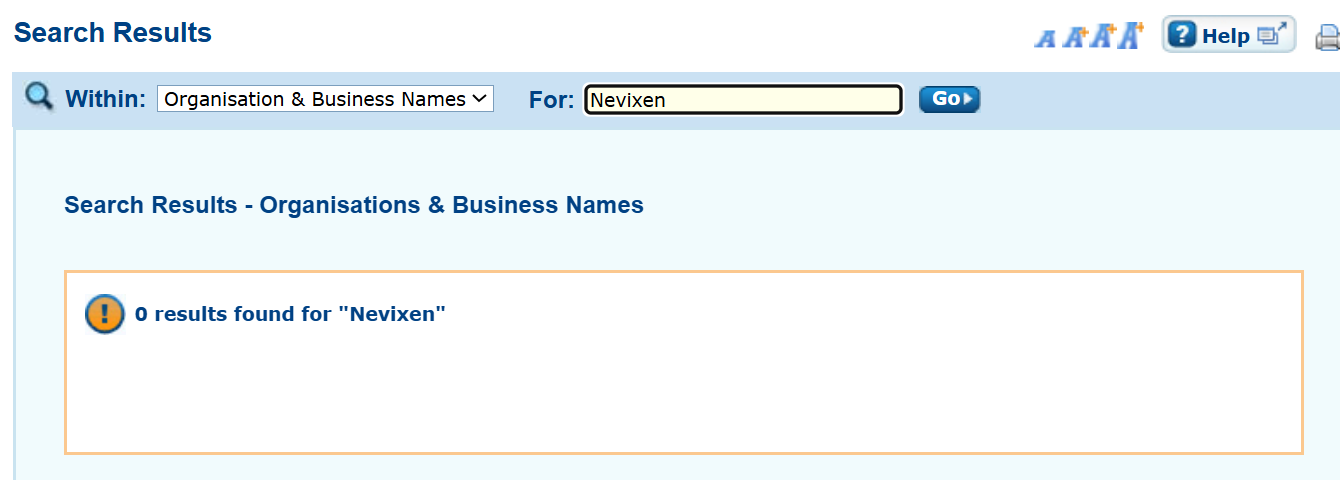Open the Help text label

coord(1225,36)
